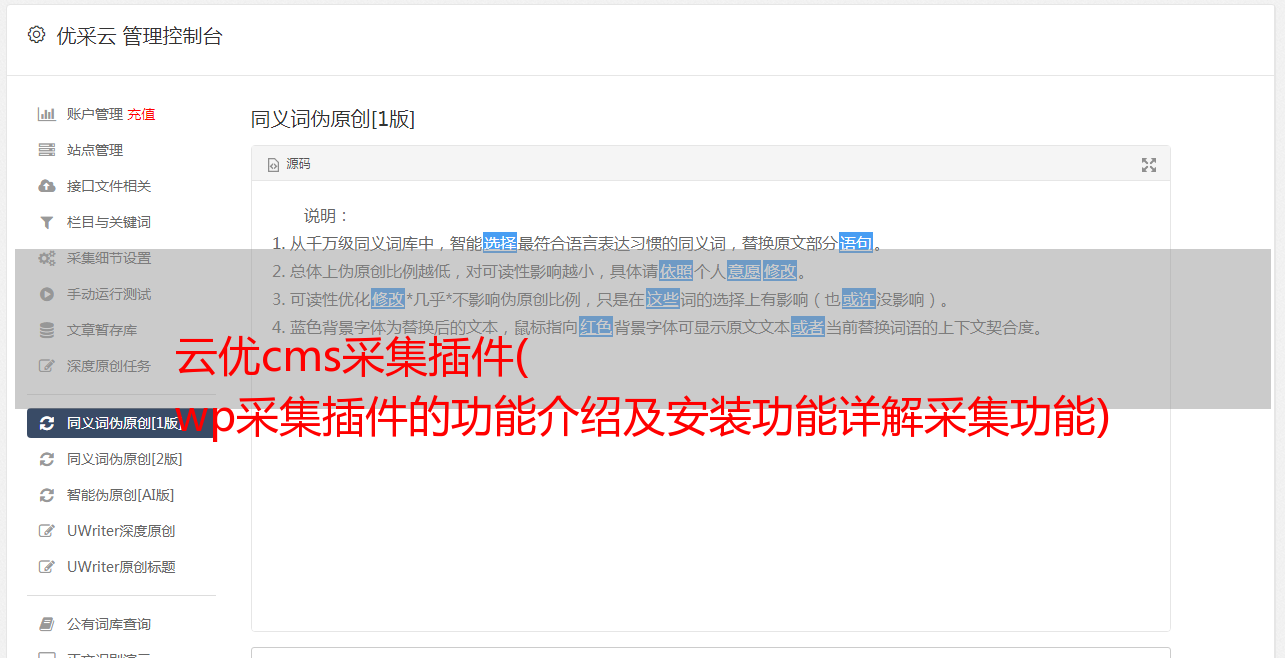Open the UWriter原创标题 menu item
1285x658 pixels.
(121, 567)
